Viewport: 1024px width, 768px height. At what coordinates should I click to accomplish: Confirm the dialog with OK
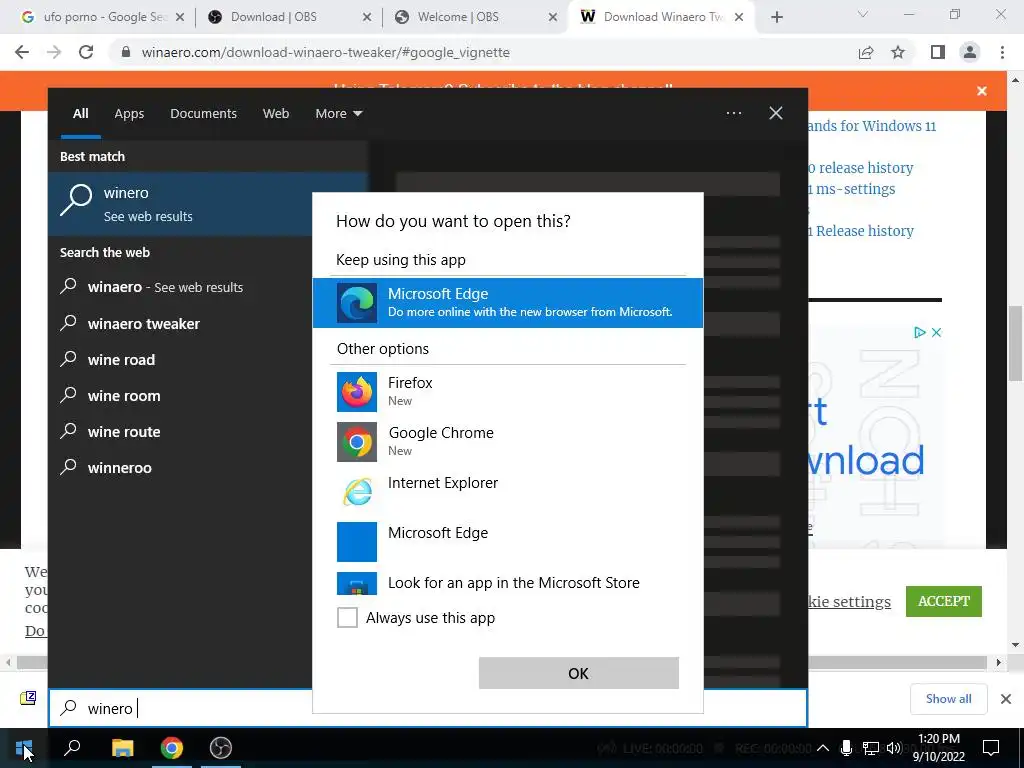[x=579, y=673]
